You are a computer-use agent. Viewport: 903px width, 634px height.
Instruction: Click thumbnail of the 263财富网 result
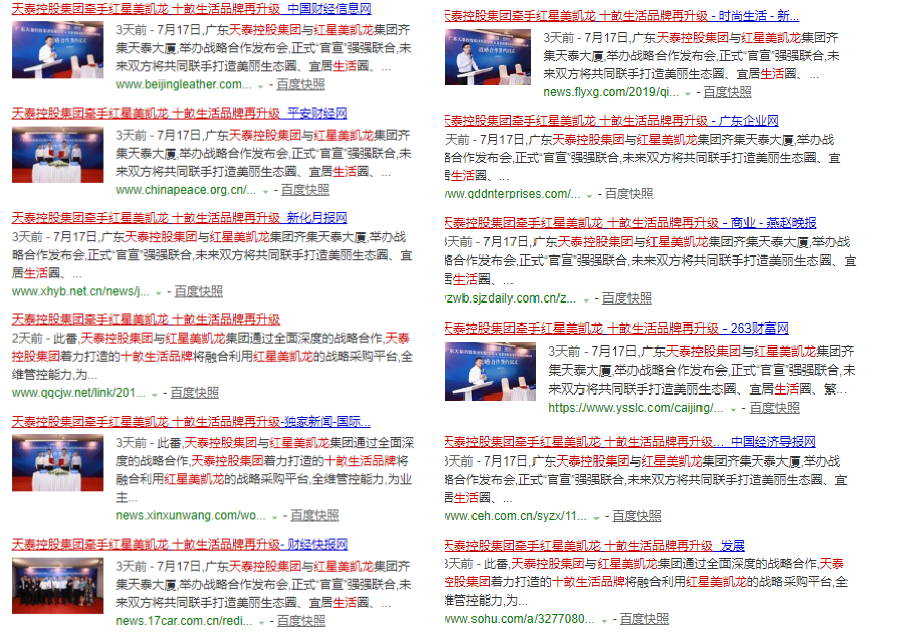coord(490,371)
